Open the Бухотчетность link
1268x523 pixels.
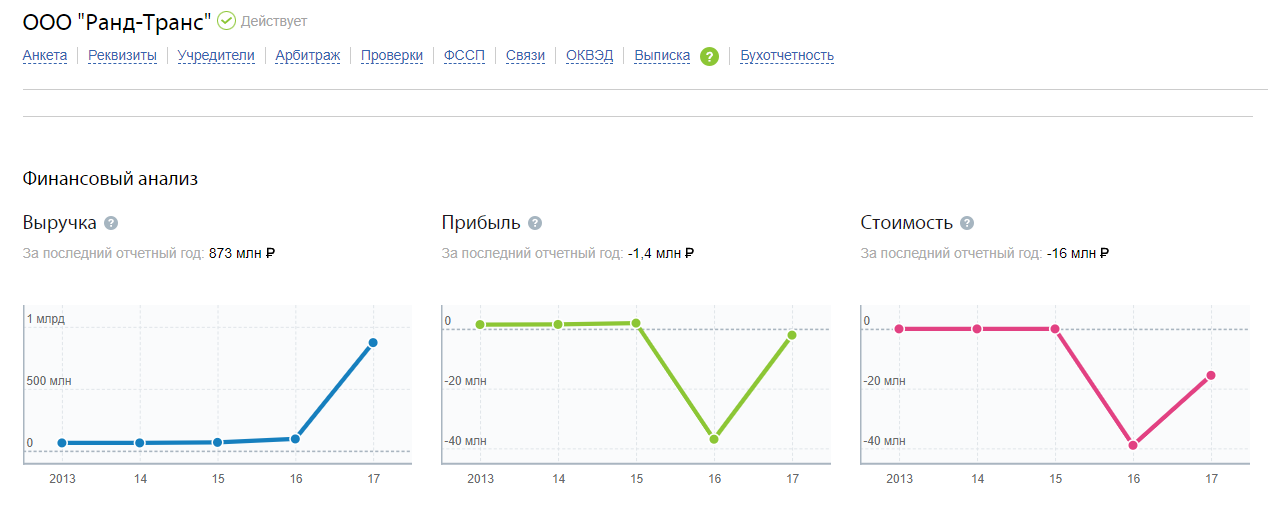(x=787, y=56)
